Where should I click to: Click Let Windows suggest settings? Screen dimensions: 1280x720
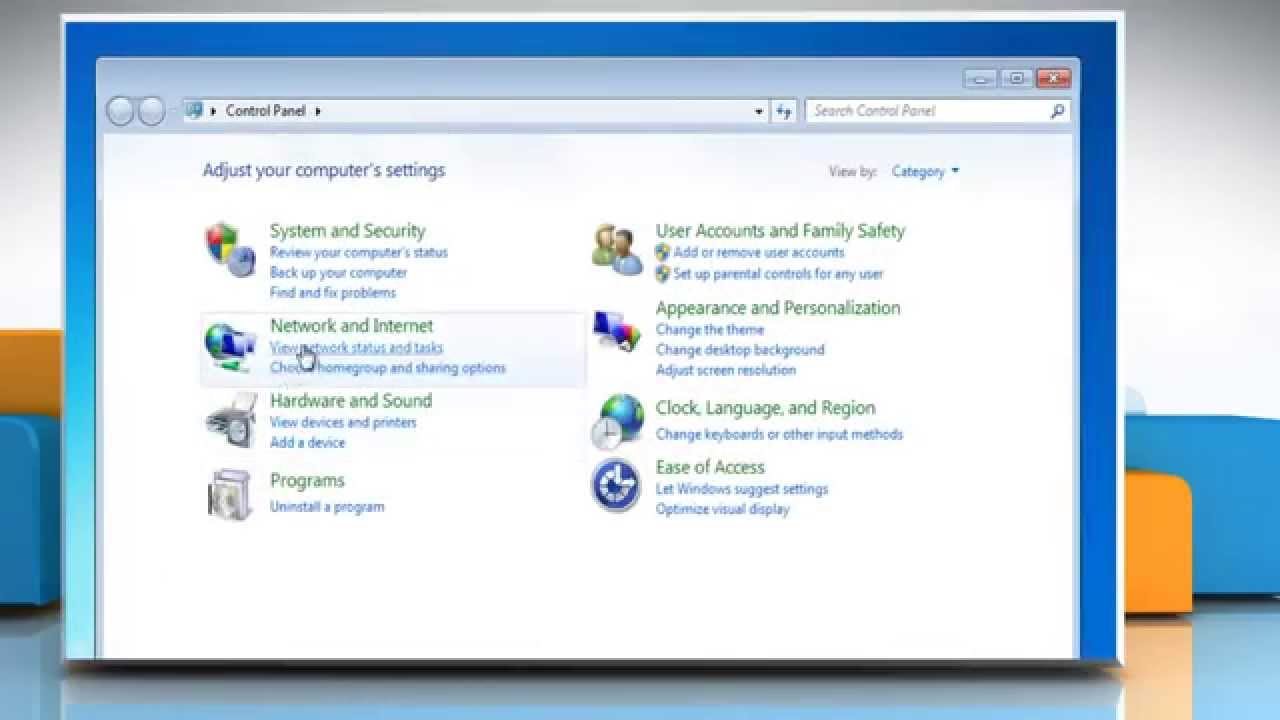[742, 489]
